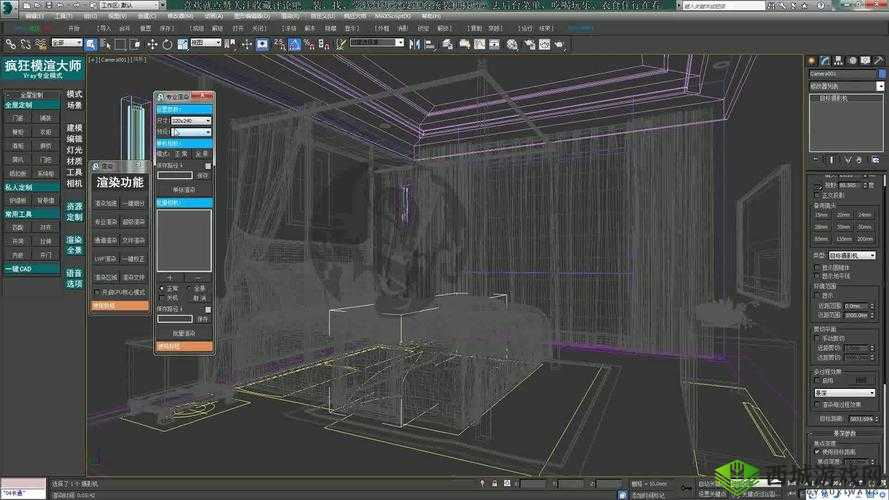Open 尺寸 320x240 dropdown in 专业渲染
This screenshot has height=500, width=889.
coord(191,121)
